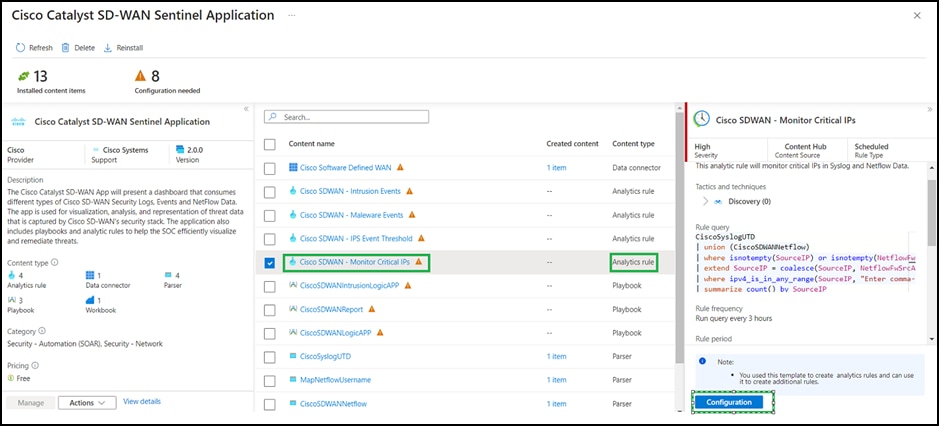
Task: Click the disabled Manage button
Action: click(x=31, y=403)
